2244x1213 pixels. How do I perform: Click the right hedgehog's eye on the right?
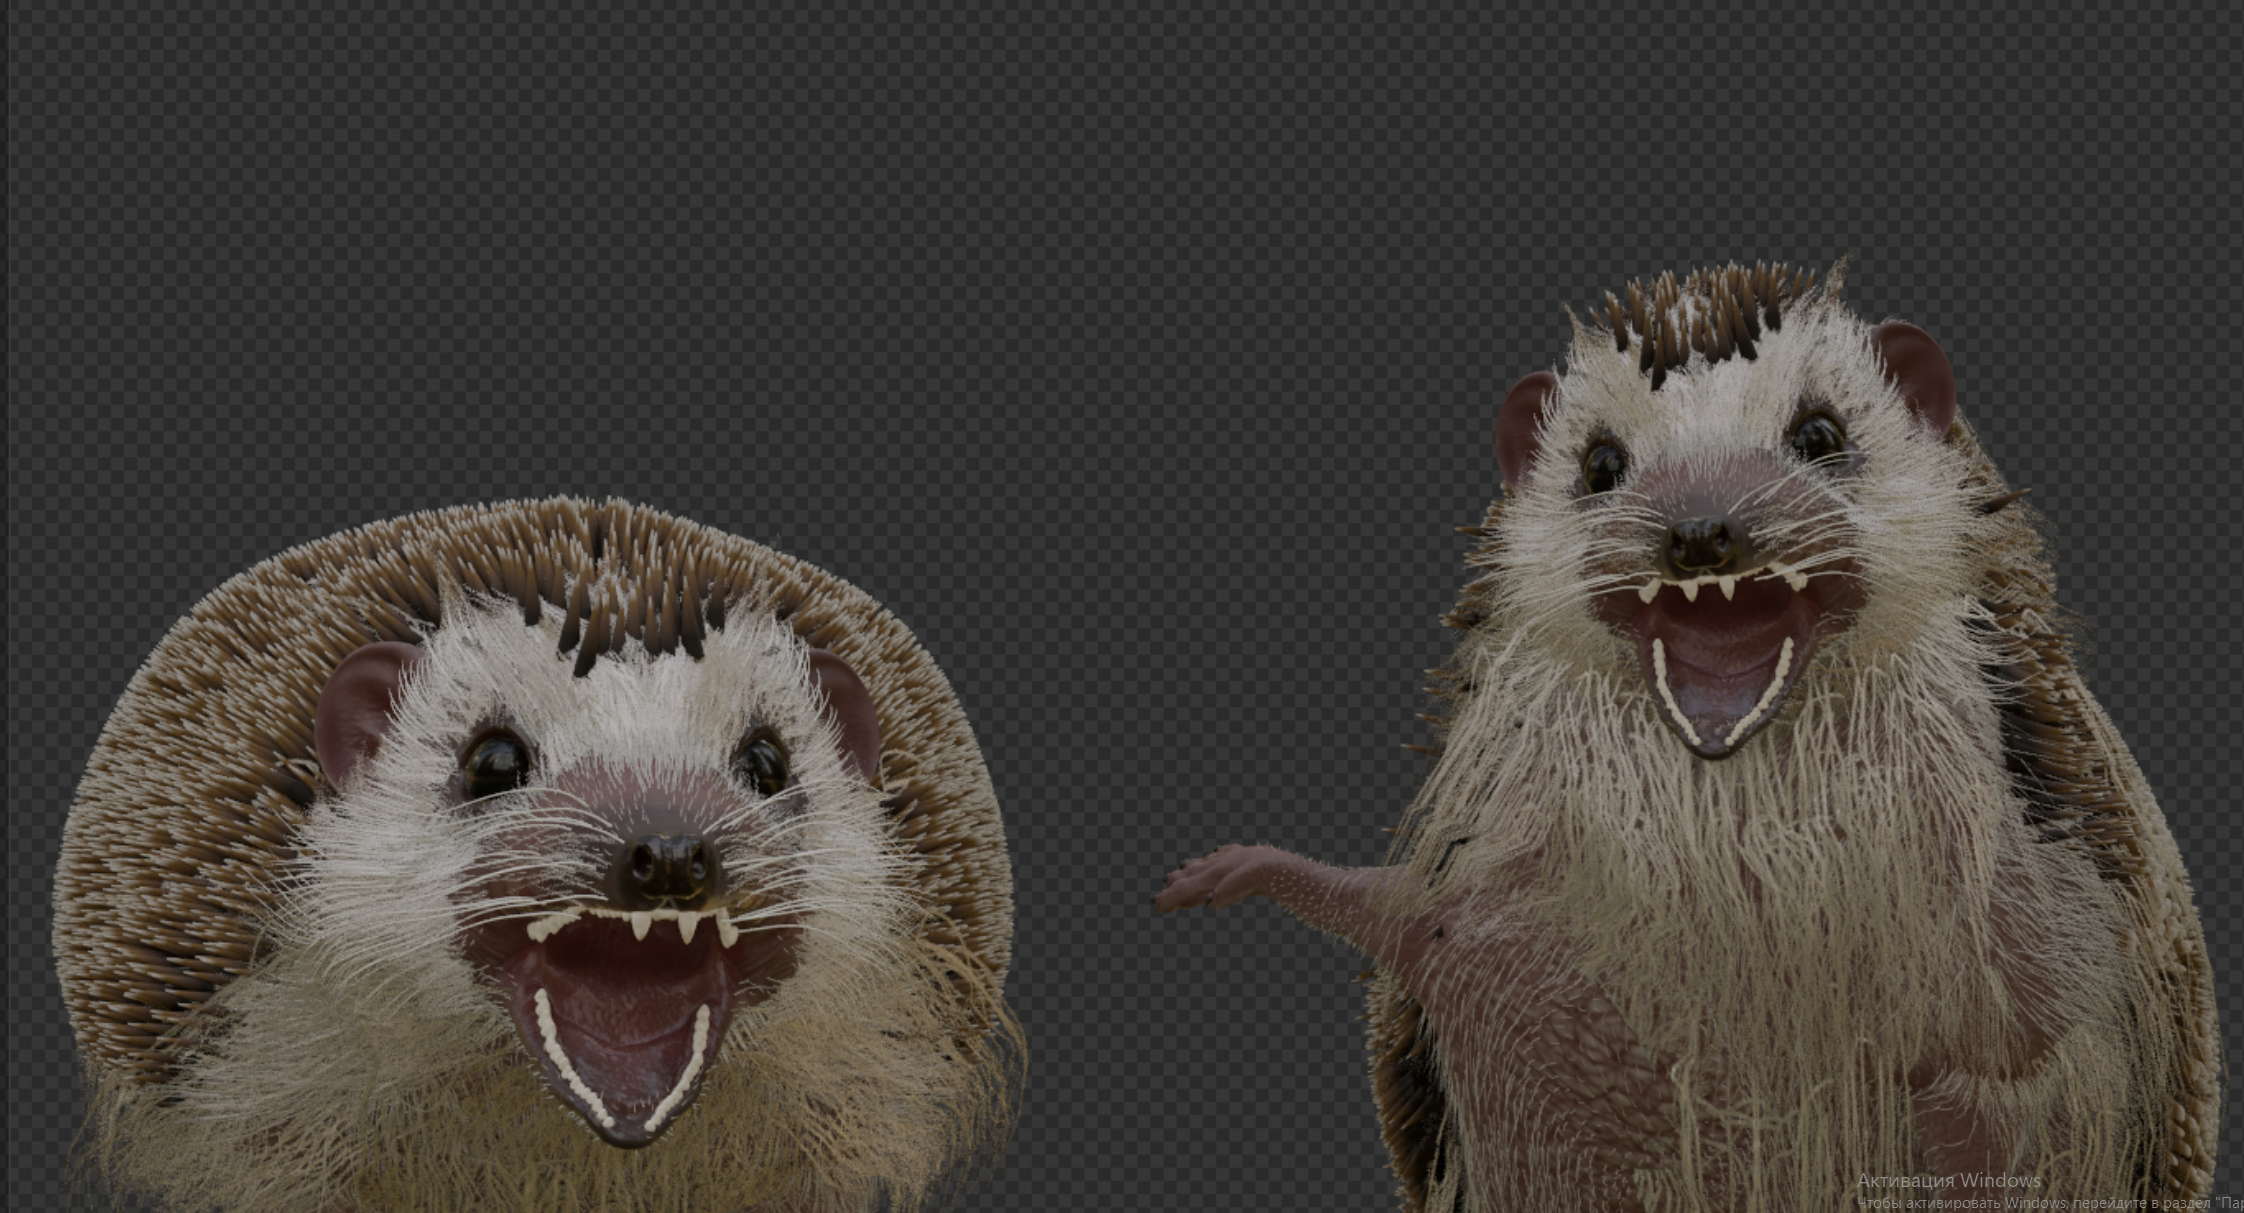[x=1818, y=437]
